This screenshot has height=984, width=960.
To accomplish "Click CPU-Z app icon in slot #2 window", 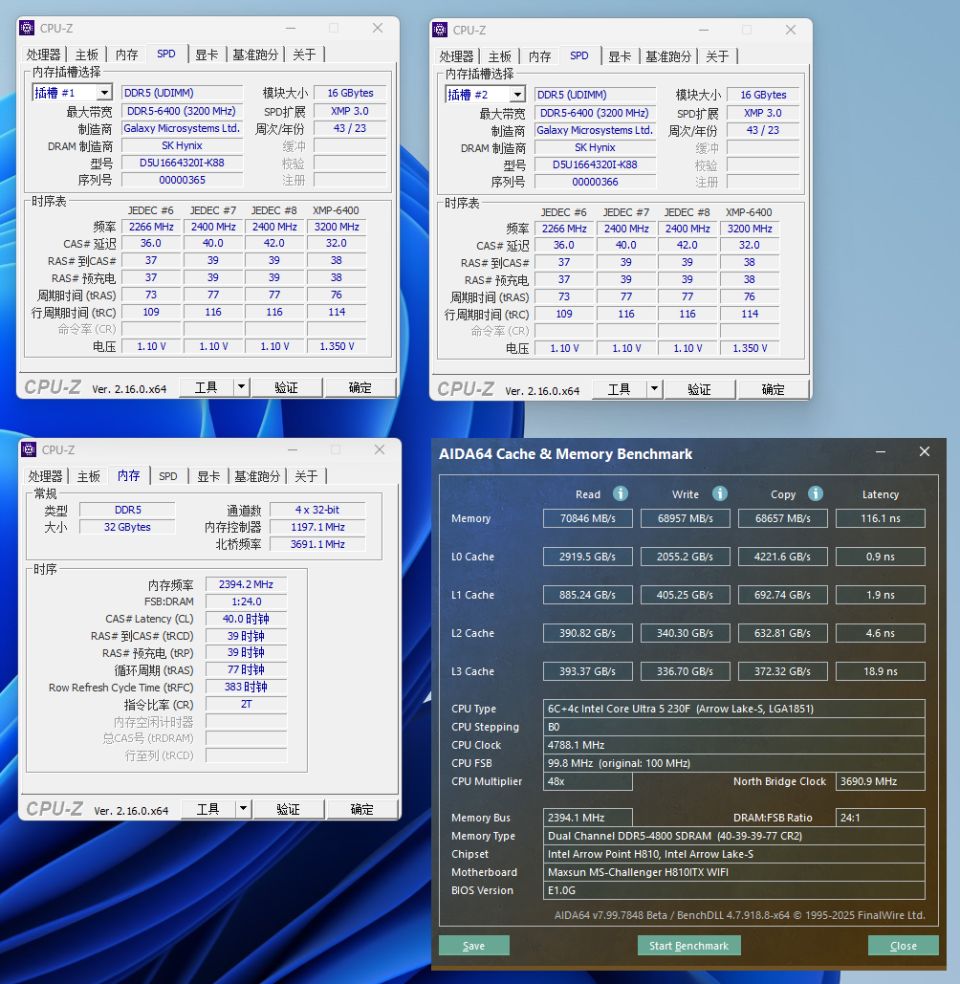I will tap(440, 29).
